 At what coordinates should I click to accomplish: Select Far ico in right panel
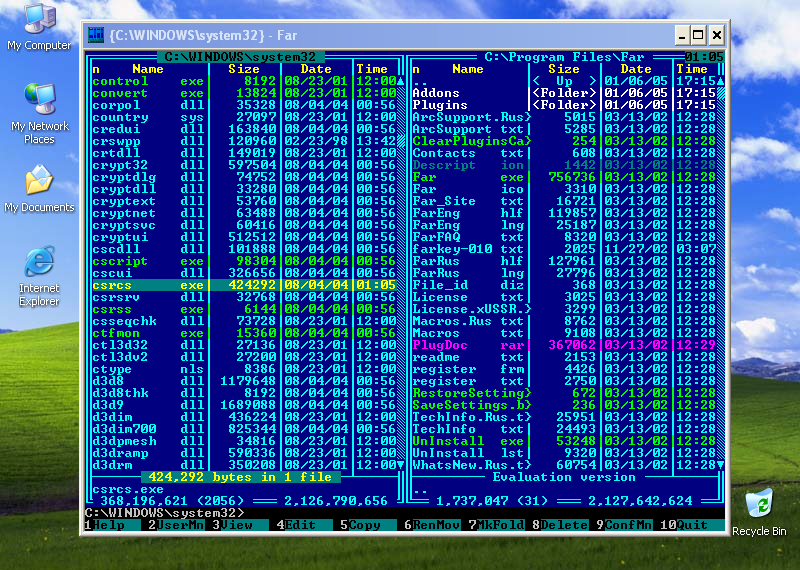[x=564, y=189]
